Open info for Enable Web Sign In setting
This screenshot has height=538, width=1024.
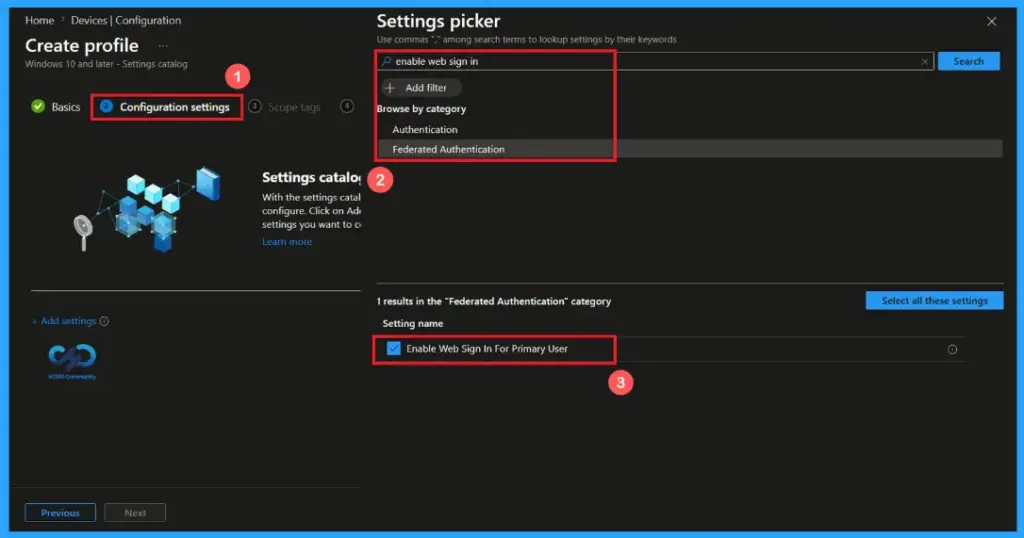[x=952, y=349]
